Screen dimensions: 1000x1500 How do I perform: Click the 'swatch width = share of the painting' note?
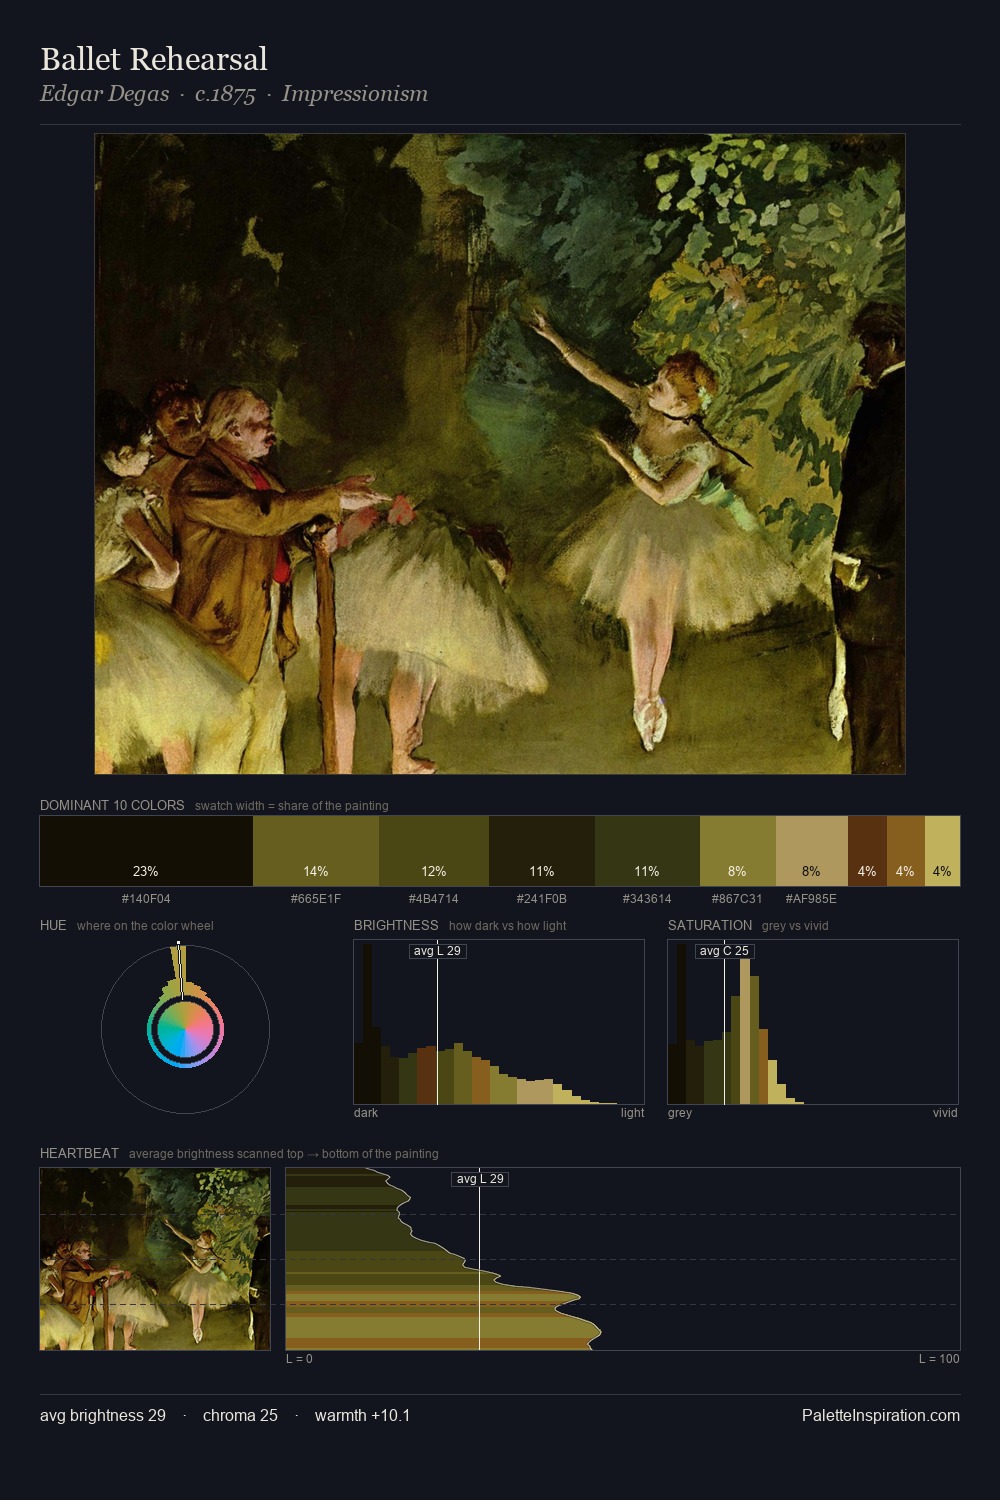[292, 805]
